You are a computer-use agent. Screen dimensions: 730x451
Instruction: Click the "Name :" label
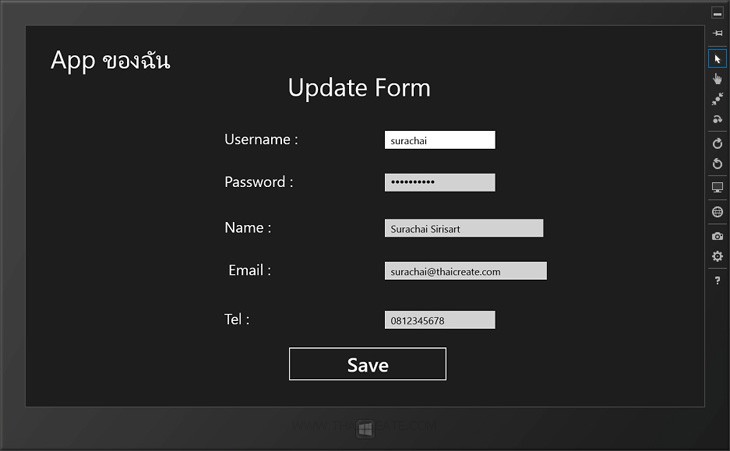pos(248,227)
